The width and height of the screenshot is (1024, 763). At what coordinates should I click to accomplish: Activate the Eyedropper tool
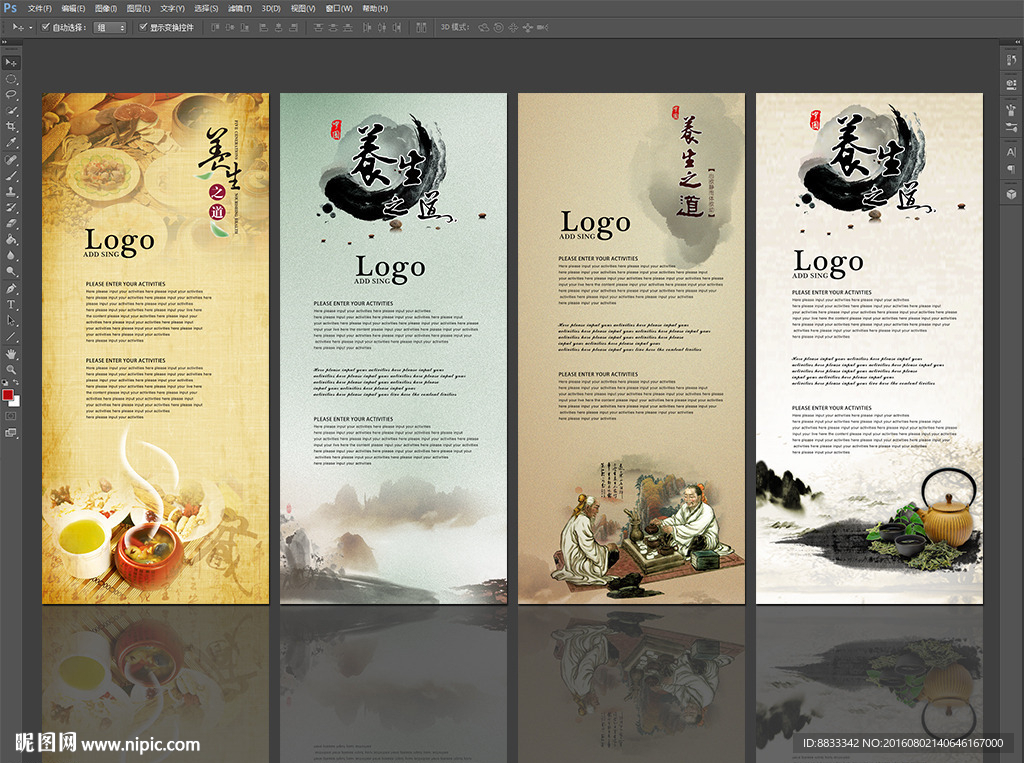[11, 143]
